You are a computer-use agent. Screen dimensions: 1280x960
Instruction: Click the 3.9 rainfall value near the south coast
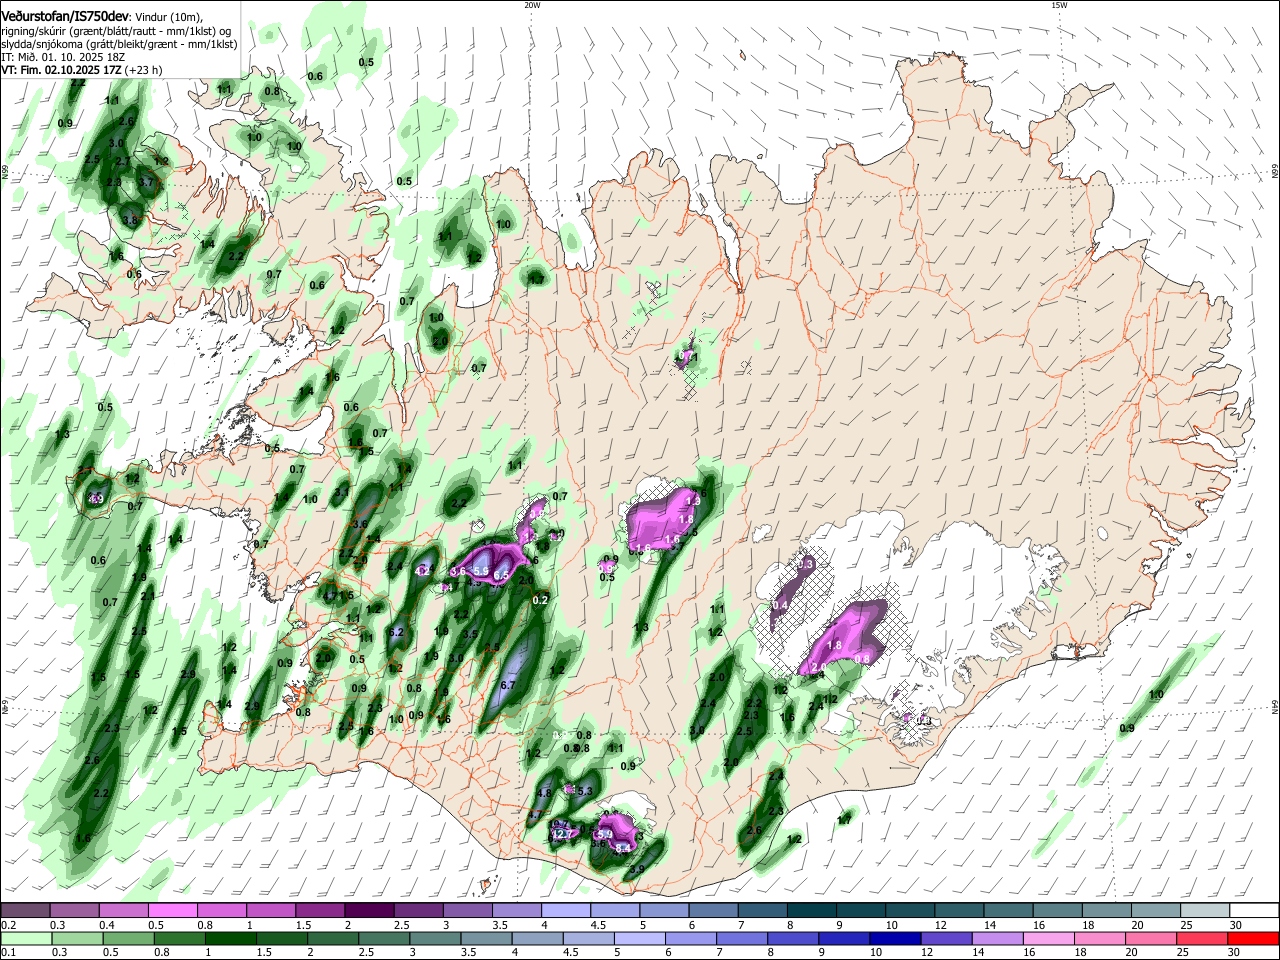pos(636,870)
